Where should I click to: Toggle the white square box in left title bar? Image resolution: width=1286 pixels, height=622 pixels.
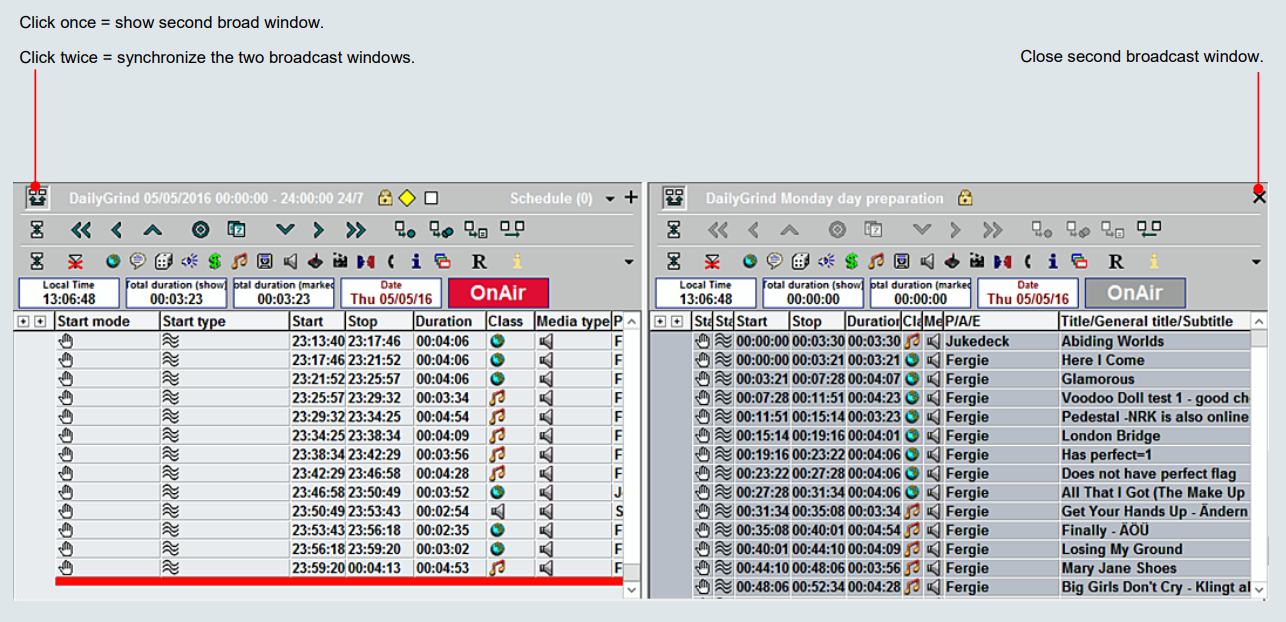tap(431, 198)
